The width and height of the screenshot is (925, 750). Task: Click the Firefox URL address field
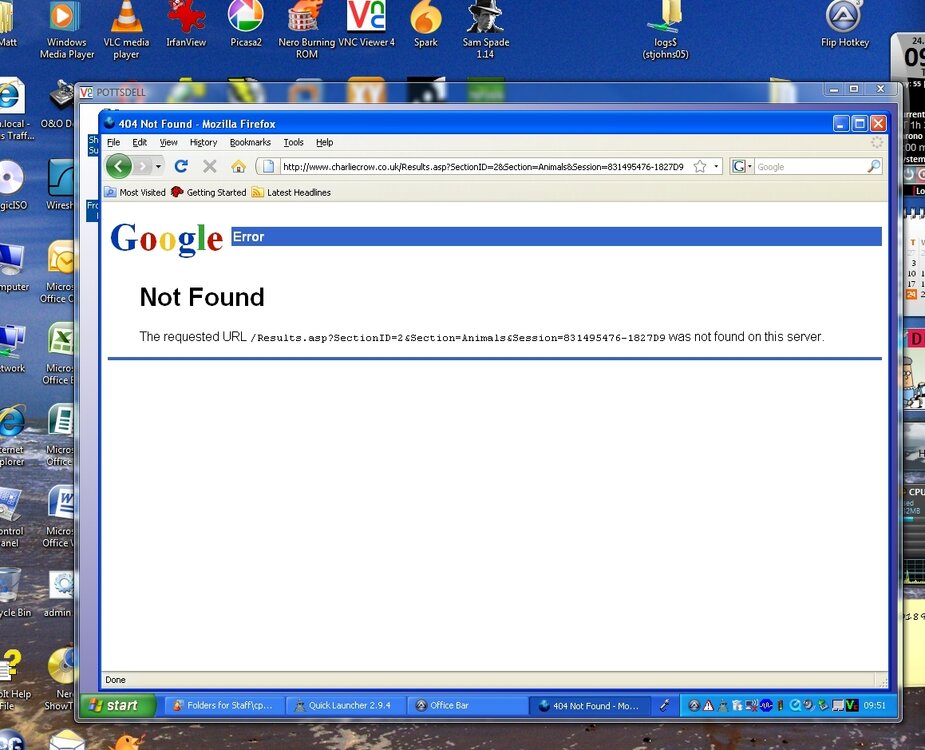[x=483, y=166]
